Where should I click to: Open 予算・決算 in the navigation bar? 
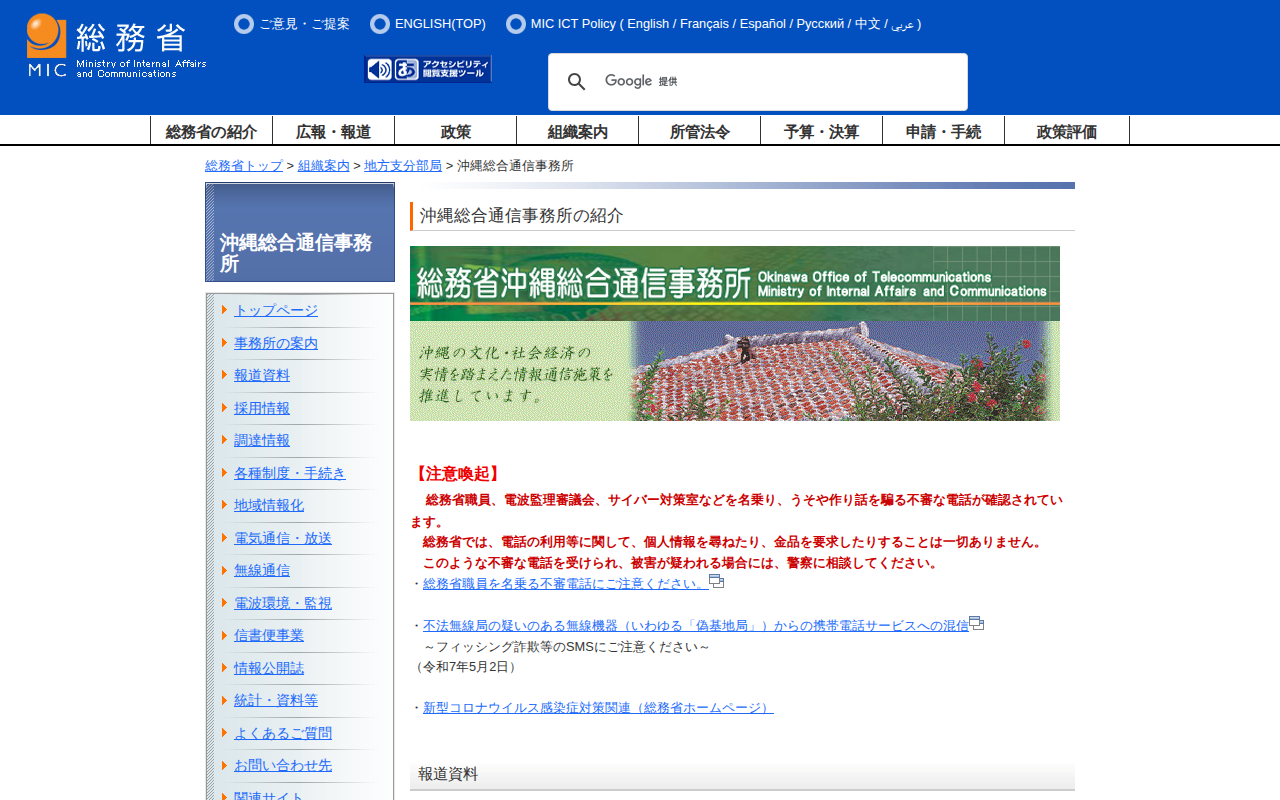[x=821, y=131]
